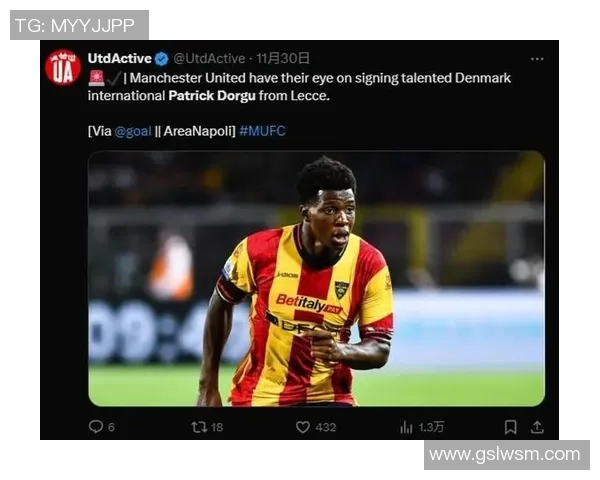Screen dimensions: 600x480
Task: Click the retweet icon
Action: [x=199, y=427]
